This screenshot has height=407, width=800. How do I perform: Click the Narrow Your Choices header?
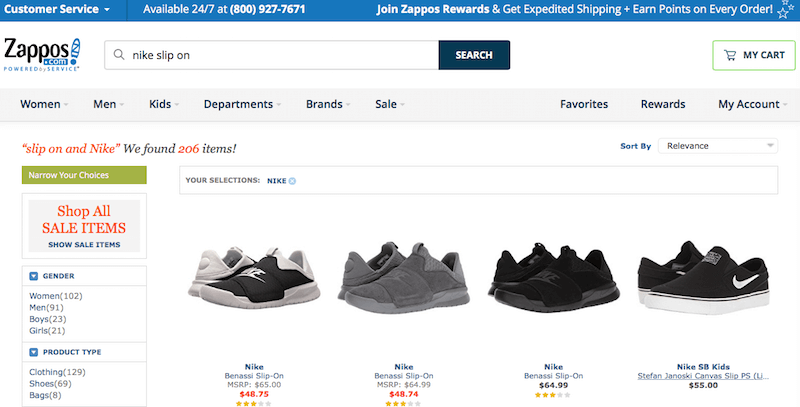pos(84,175)
